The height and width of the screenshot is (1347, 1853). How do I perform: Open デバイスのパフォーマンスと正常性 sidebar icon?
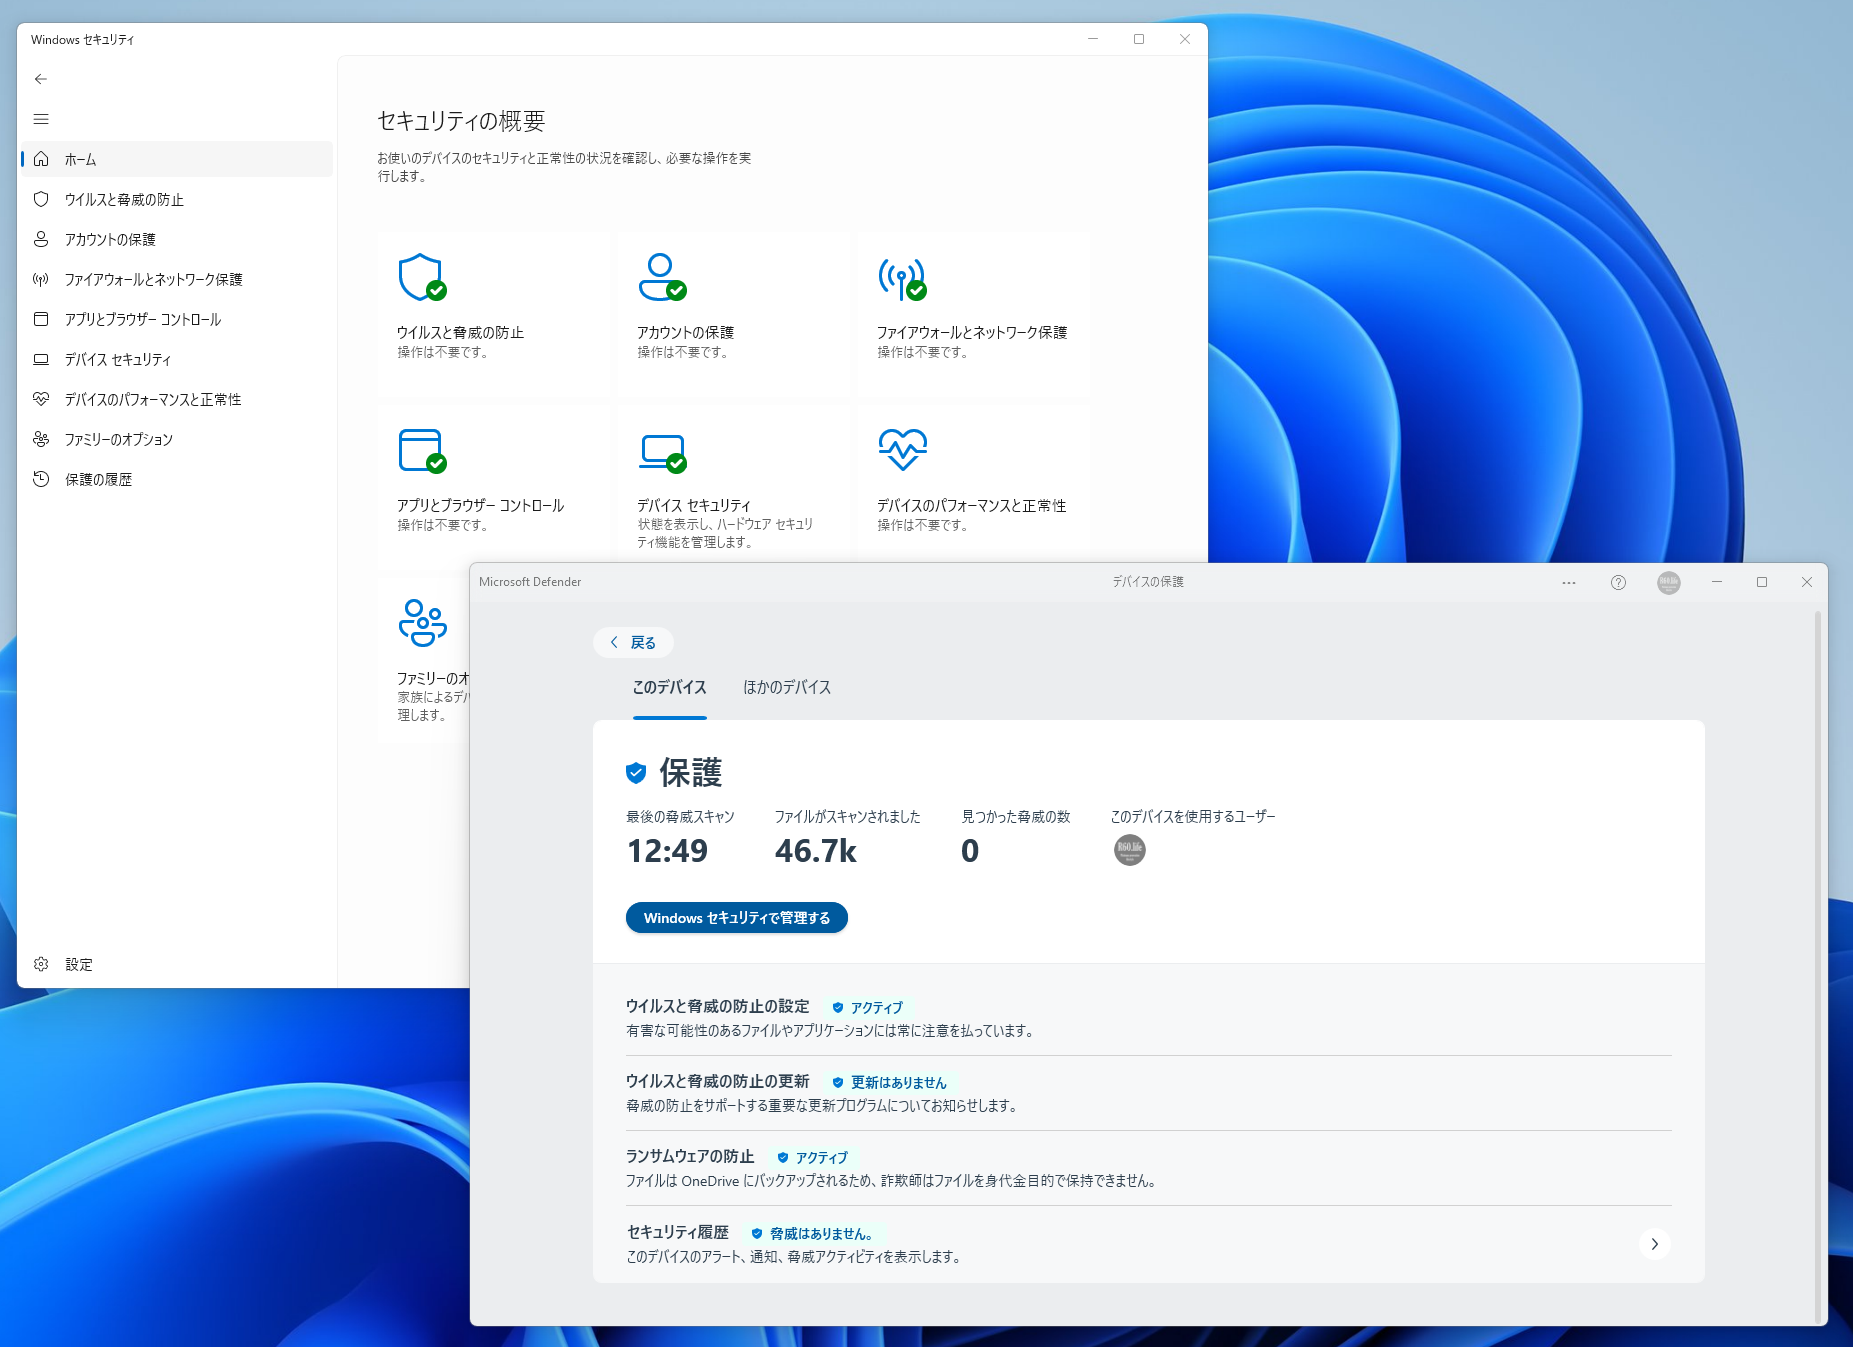coord(41,399)
